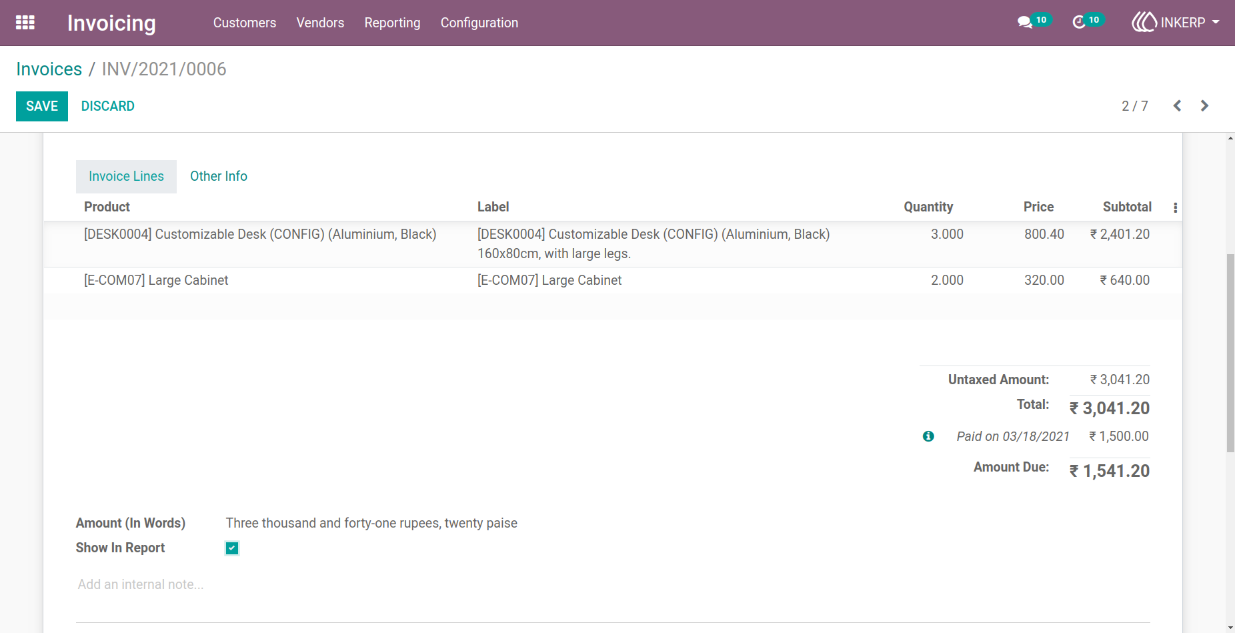Go to previous record arrow
1235x633 pixels.
point(1177,106)
